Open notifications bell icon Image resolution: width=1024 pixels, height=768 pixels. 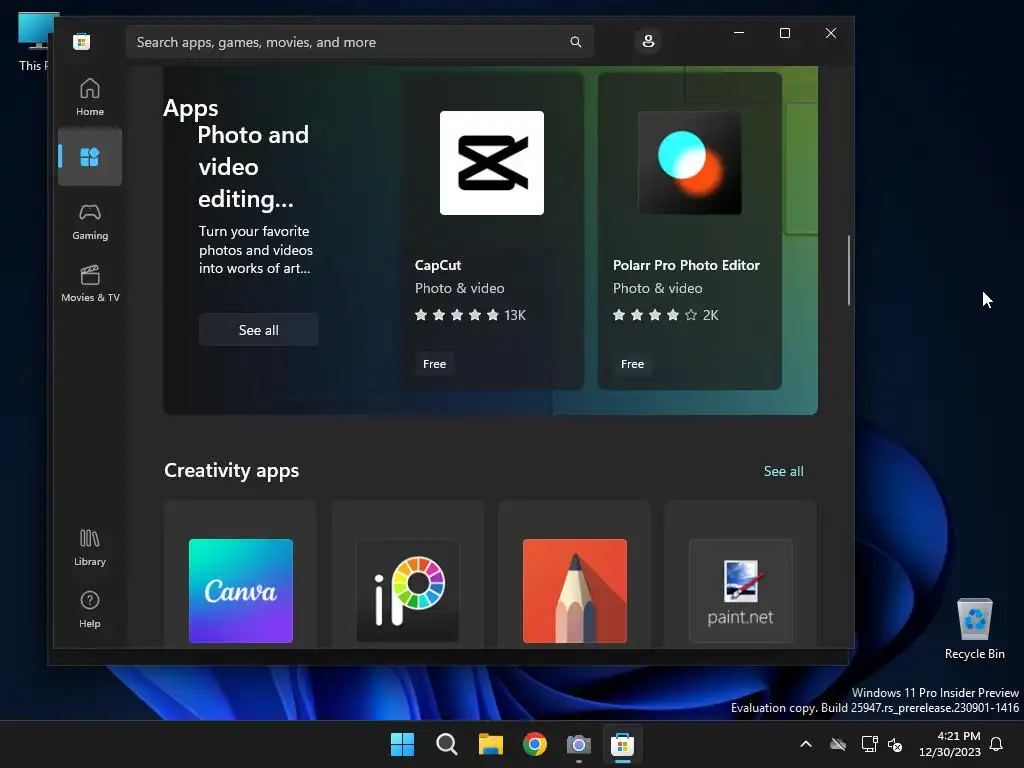tap(997, 744)
